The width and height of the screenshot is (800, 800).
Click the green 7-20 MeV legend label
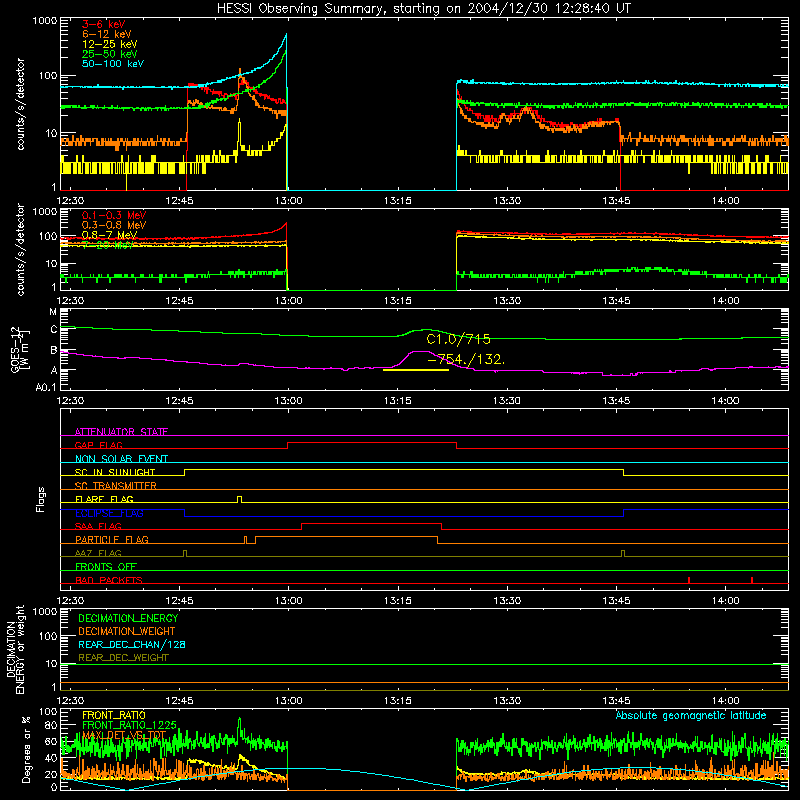[x=108, y=245]
